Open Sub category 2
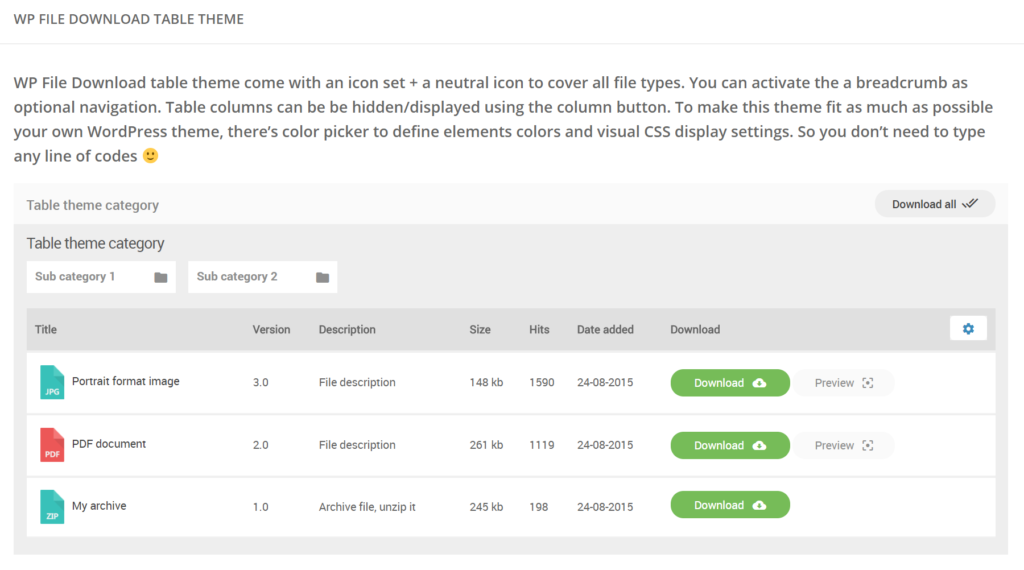Viewport: 1024px width, 570px height. tap(263, 277)
